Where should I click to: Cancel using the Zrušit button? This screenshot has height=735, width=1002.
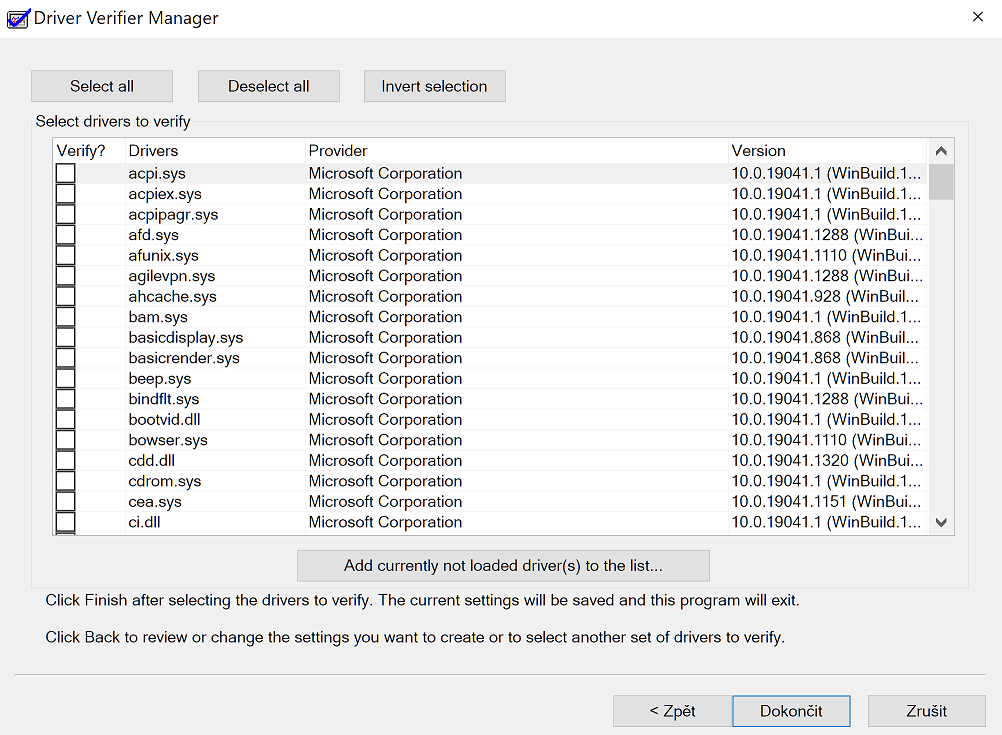tap(926, 711)
